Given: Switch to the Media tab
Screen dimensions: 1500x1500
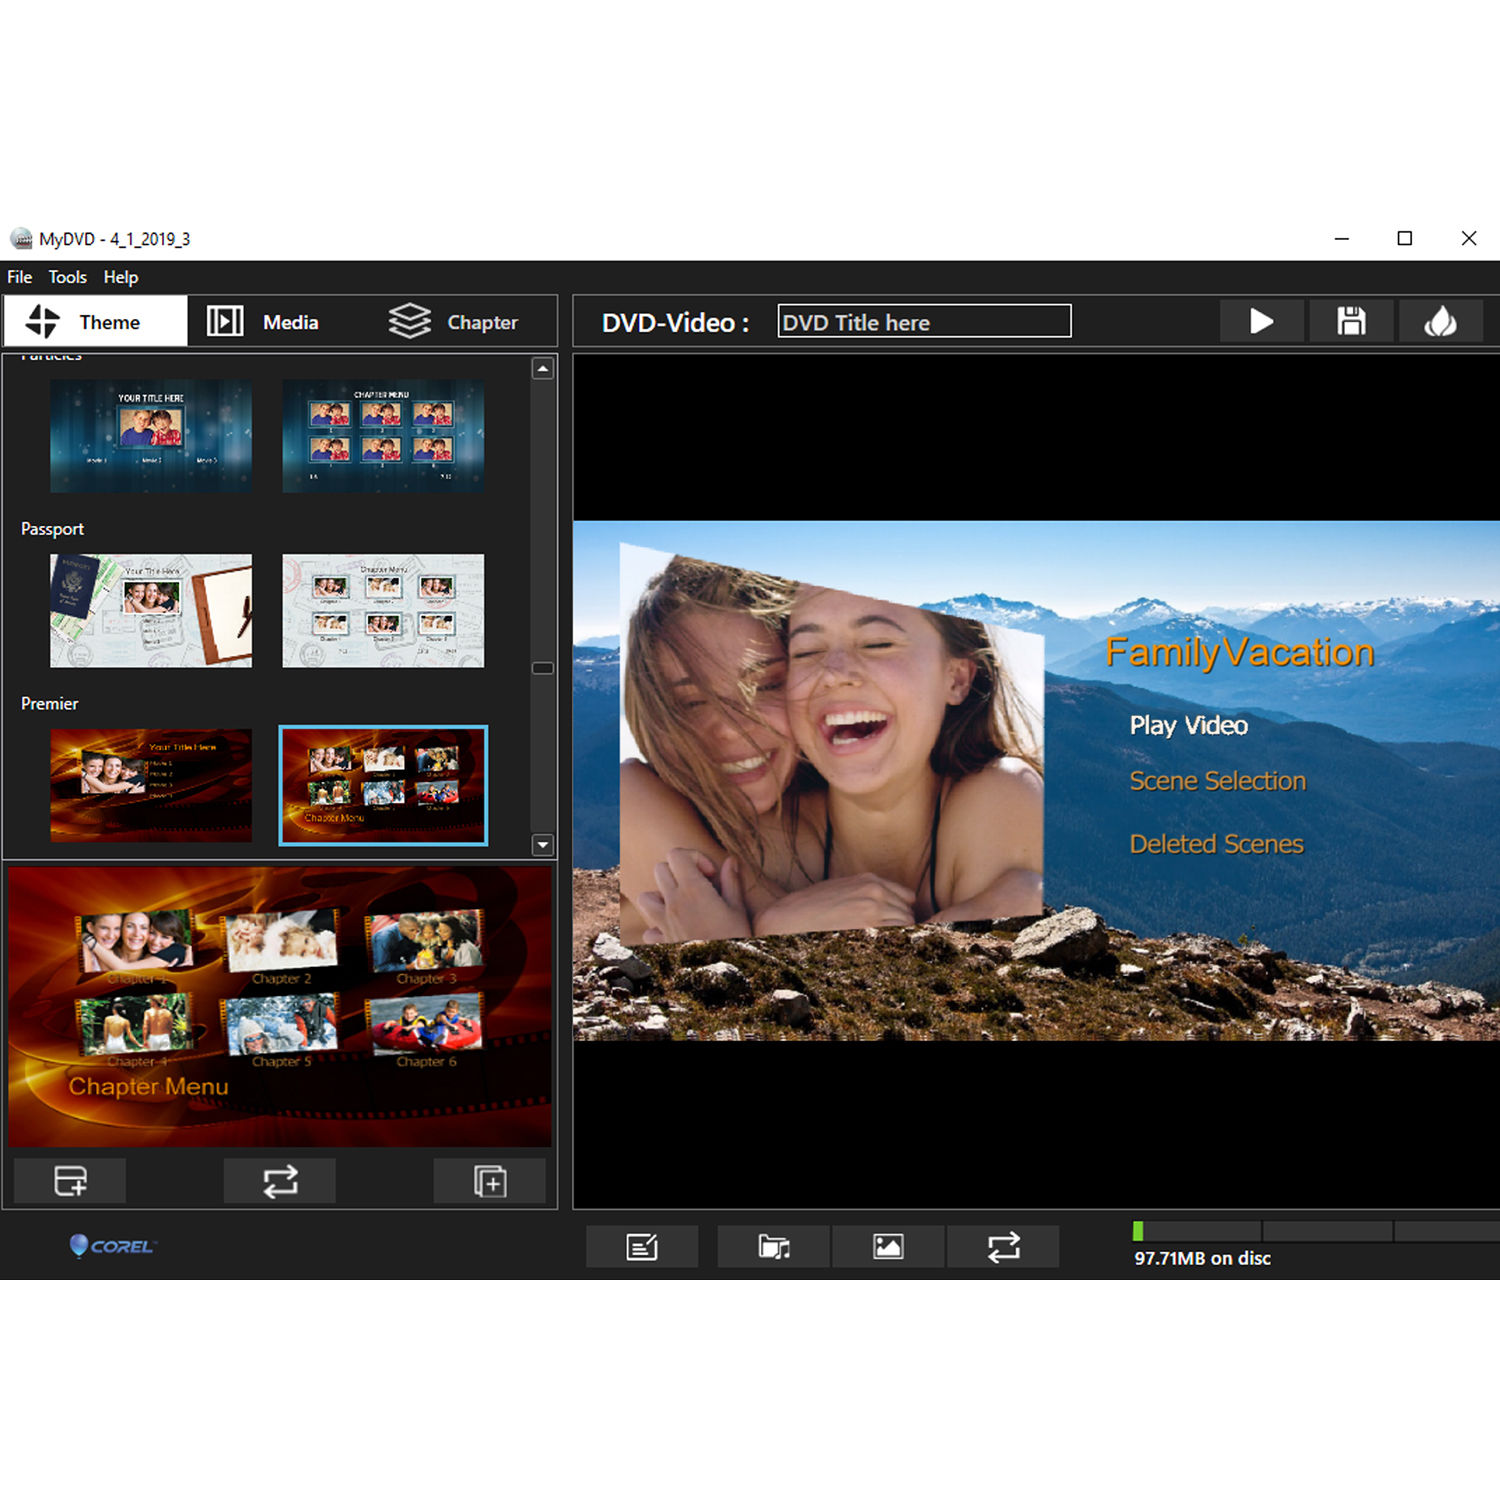Looking at the screenshot, I should pyautogui.click(x=263, y=321).
